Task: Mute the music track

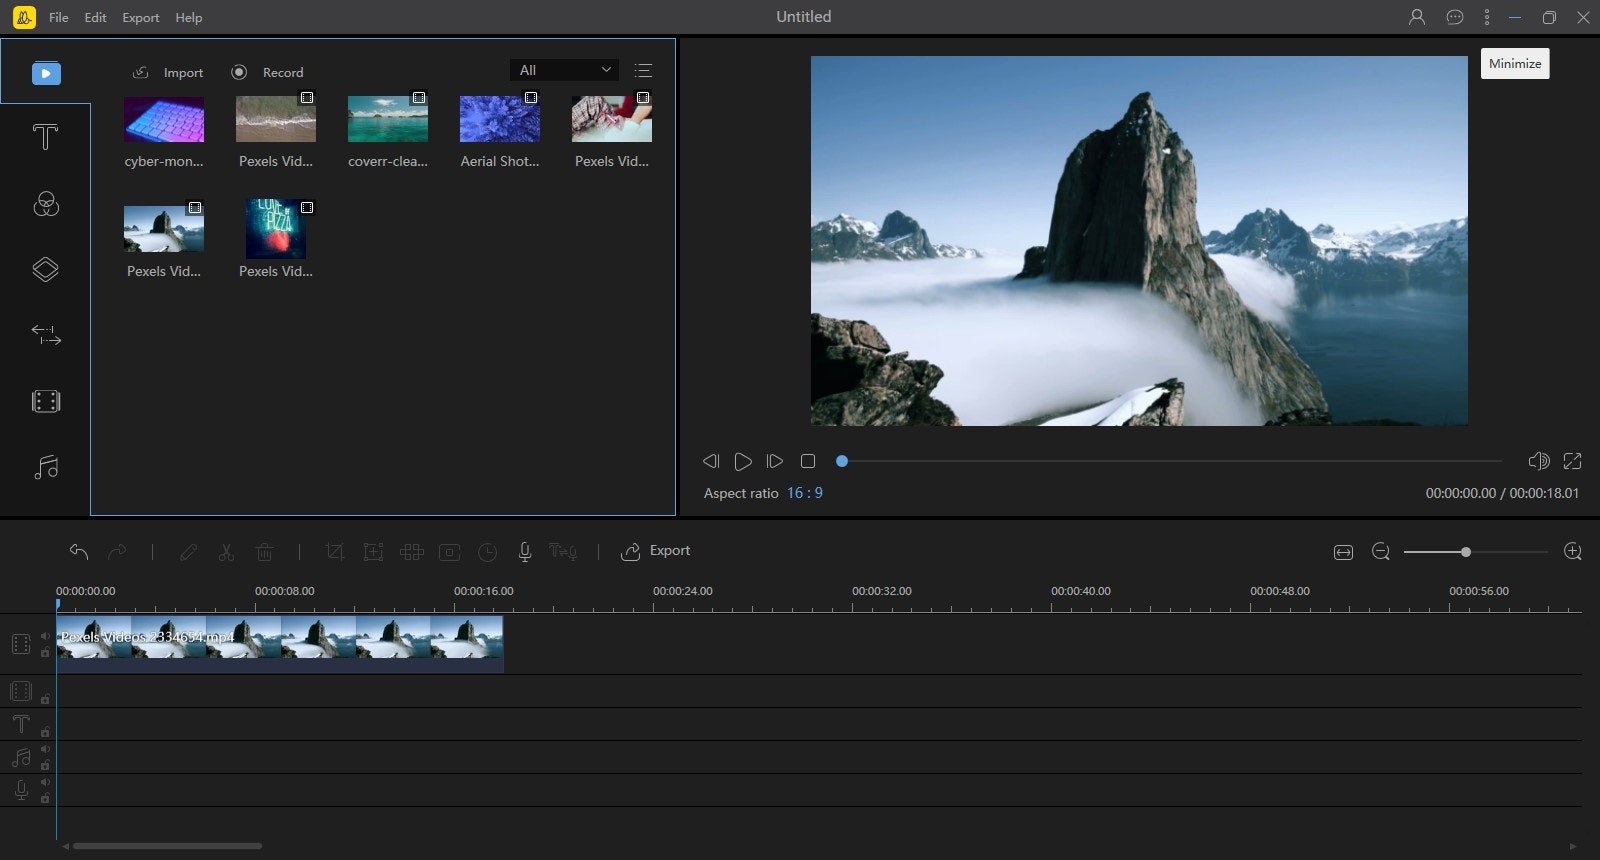Action: pos(45,749)
